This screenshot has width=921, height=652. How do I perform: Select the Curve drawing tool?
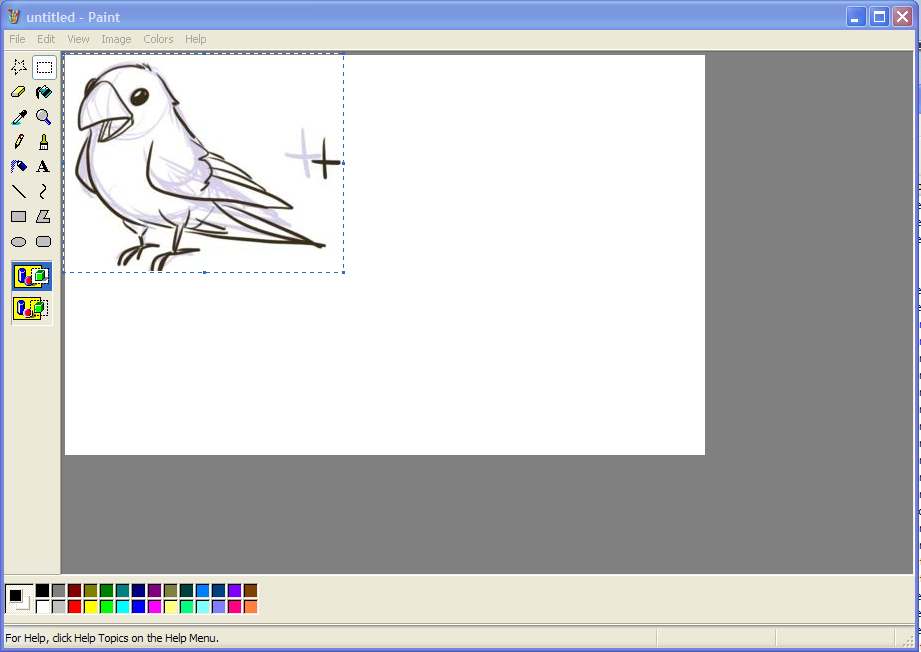43,191
